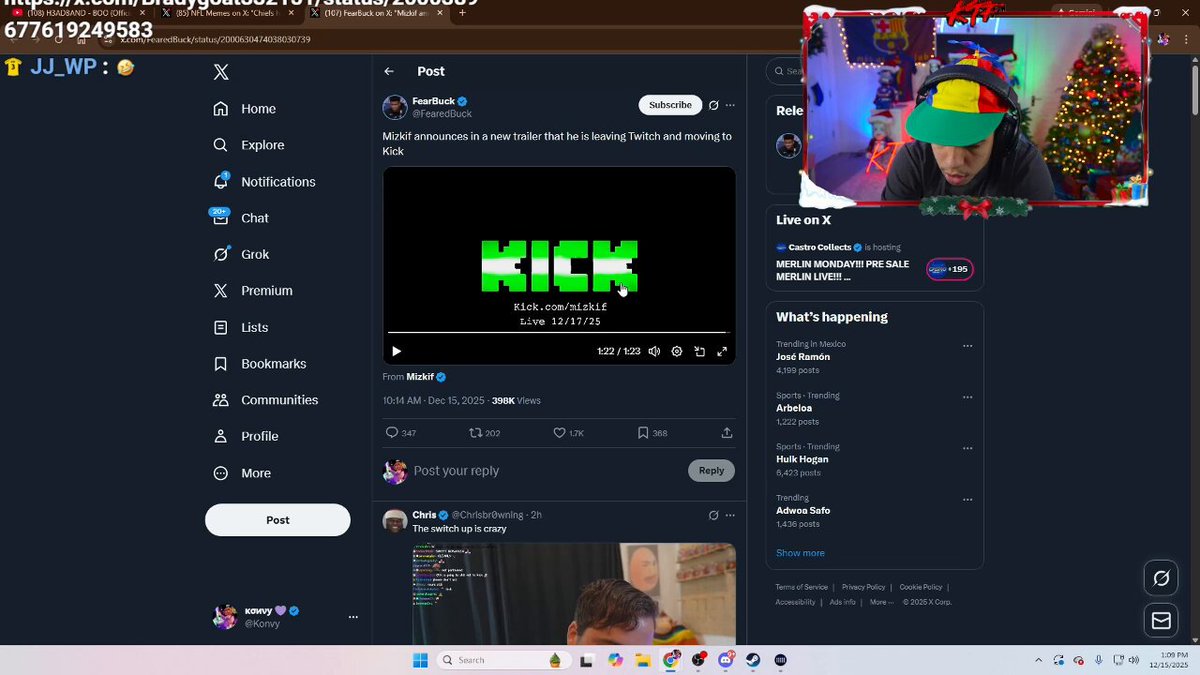Open Profile in the sidebar
This screenshot has width=1200, height=675.
[x=246, y=436]
